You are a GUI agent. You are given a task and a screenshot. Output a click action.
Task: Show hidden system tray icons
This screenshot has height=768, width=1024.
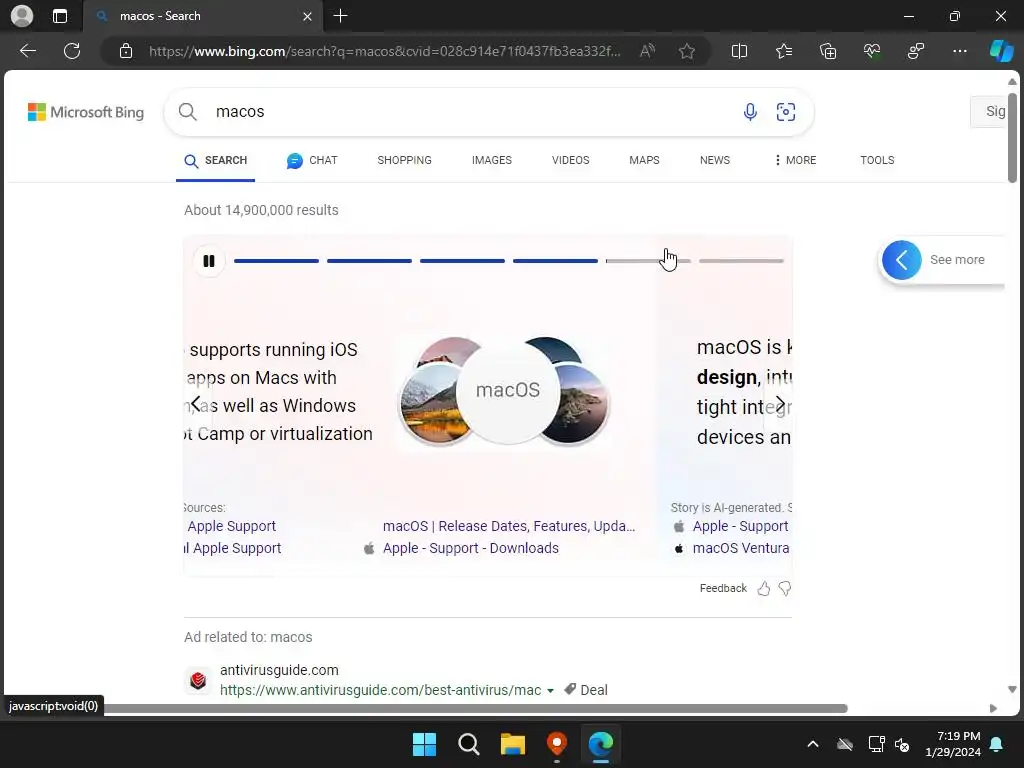pos(812,744)
